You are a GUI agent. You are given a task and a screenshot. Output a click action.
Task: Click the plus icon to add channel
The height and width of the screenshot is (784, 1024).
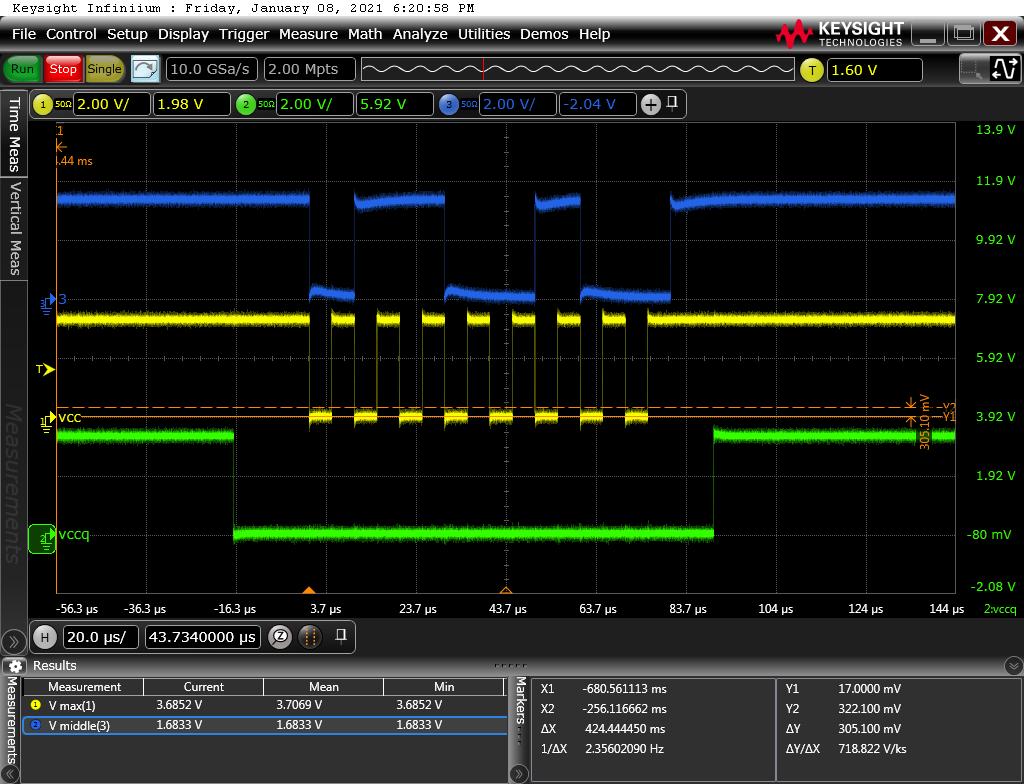650,105
